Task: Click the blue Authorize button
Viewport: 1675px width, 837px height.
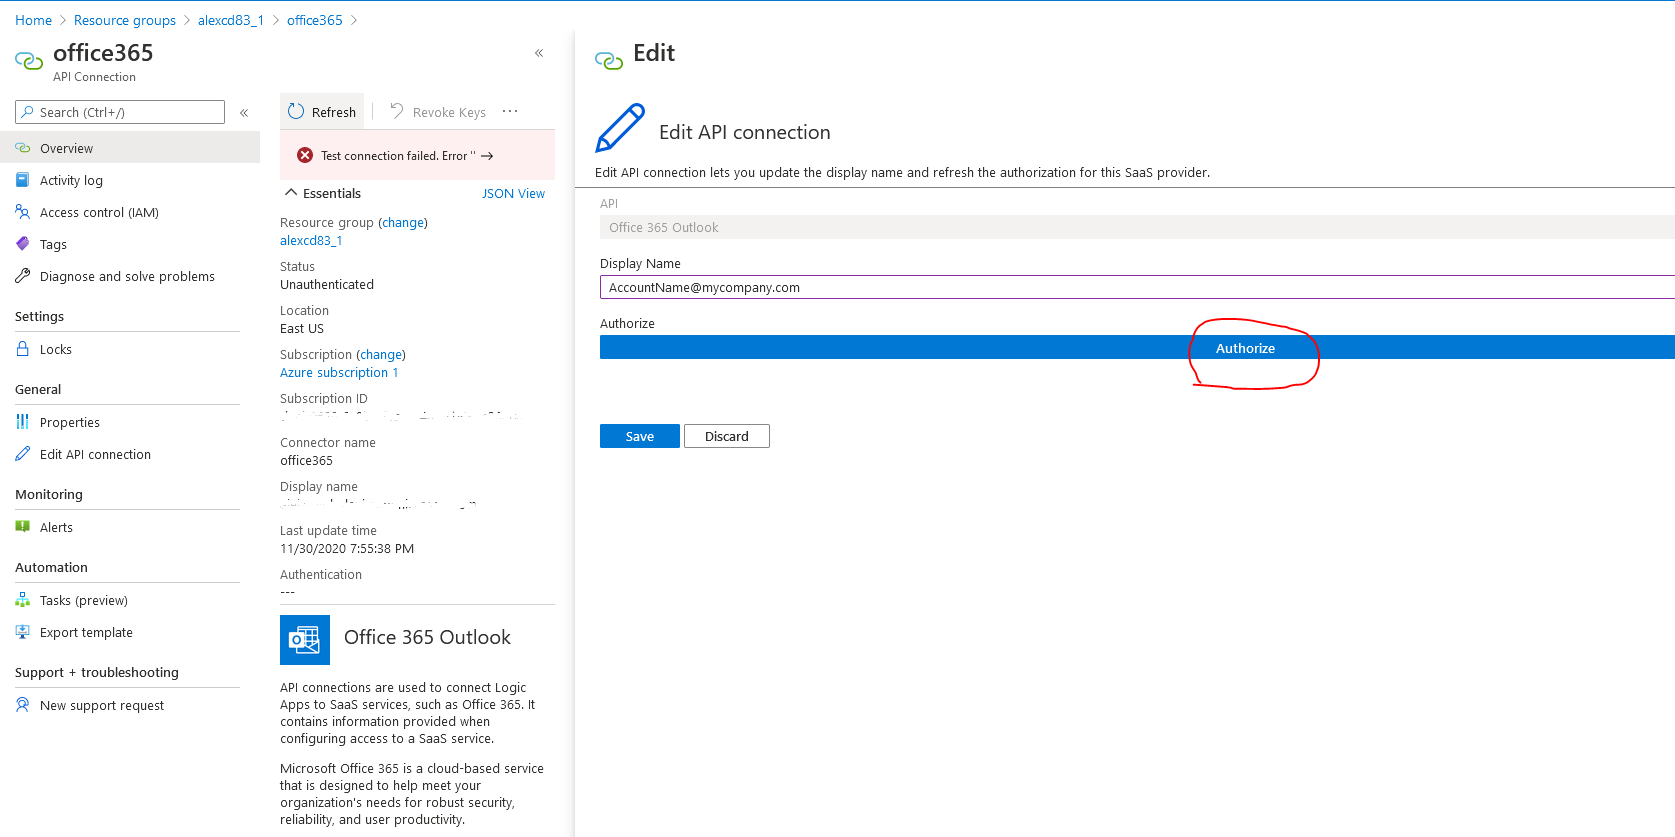Action: pos(1137,347)
